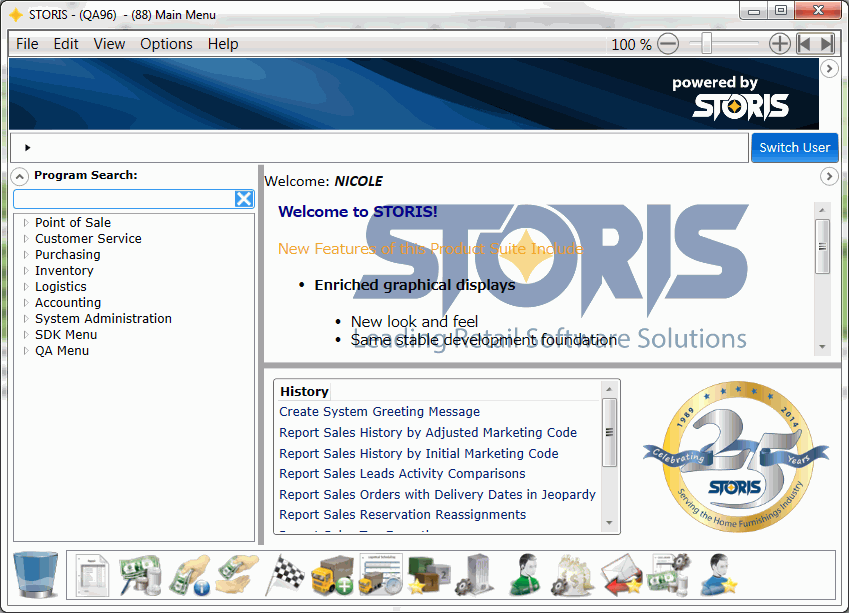Collapse the Program Search panel
Image resolution: width=849 pixels, height=613 pixels.
click(x=20, y=176)
